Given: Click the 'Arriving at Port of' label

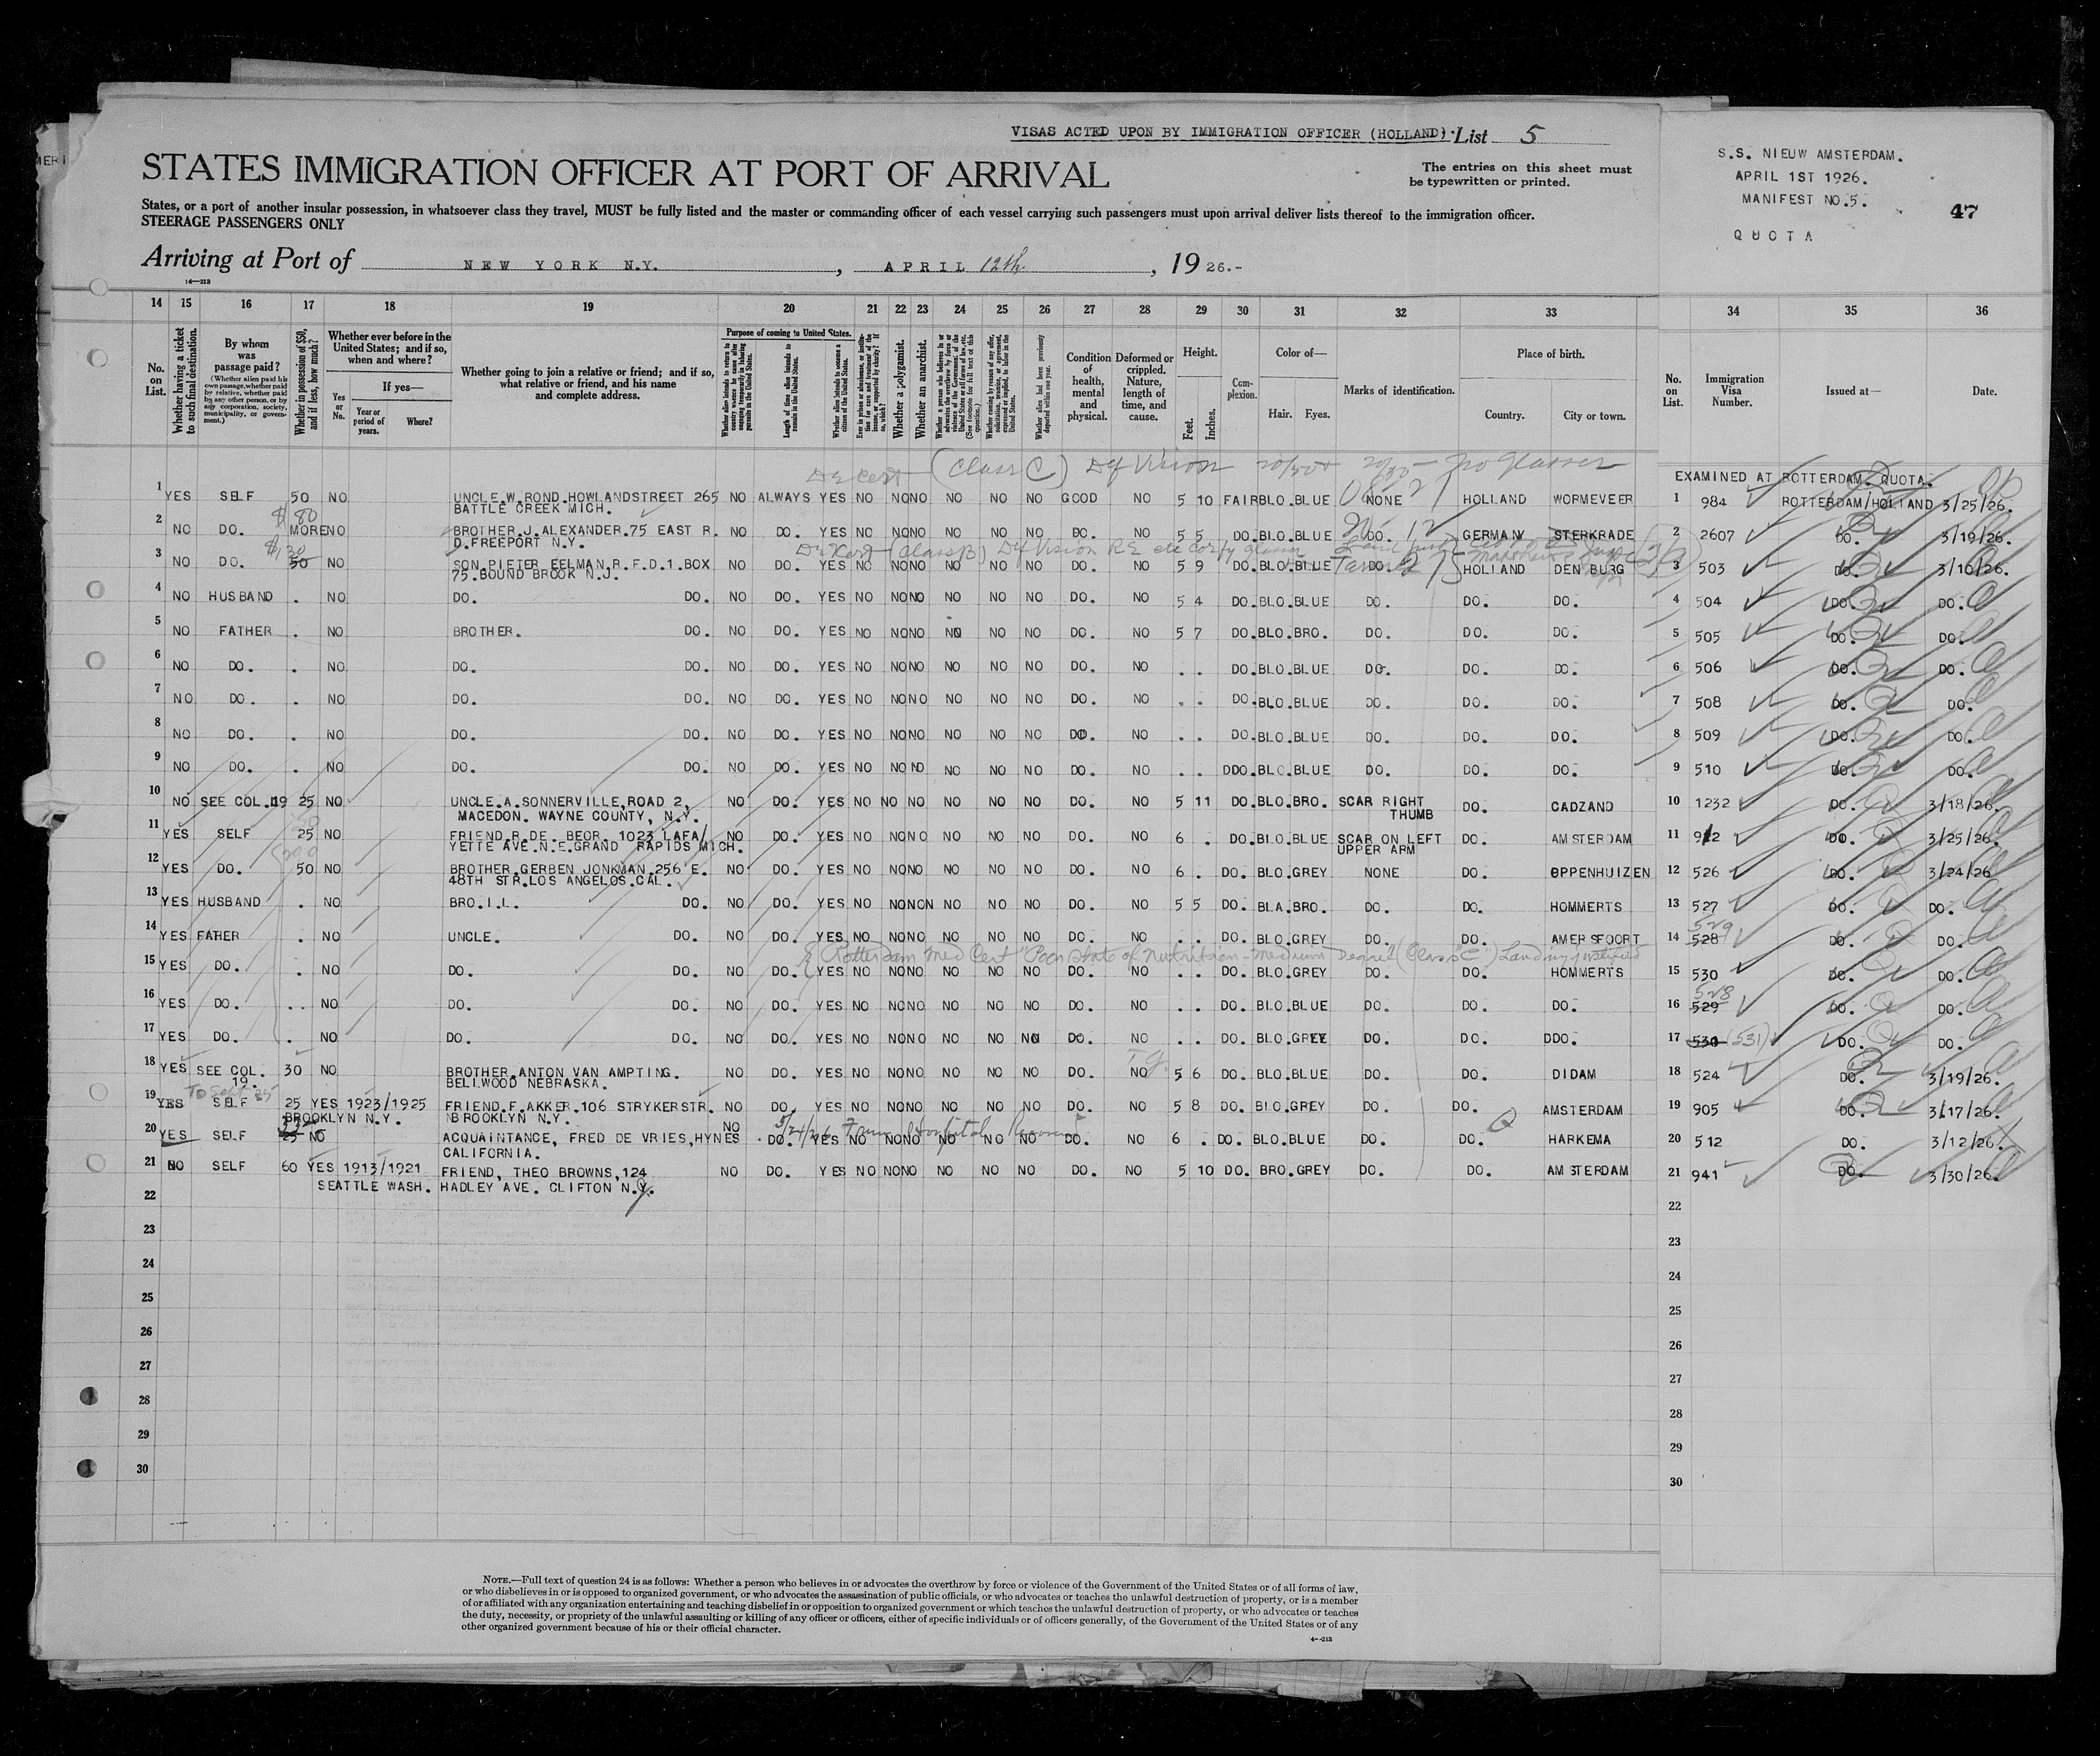Looking at the screenshot, I should coord(248,259).
